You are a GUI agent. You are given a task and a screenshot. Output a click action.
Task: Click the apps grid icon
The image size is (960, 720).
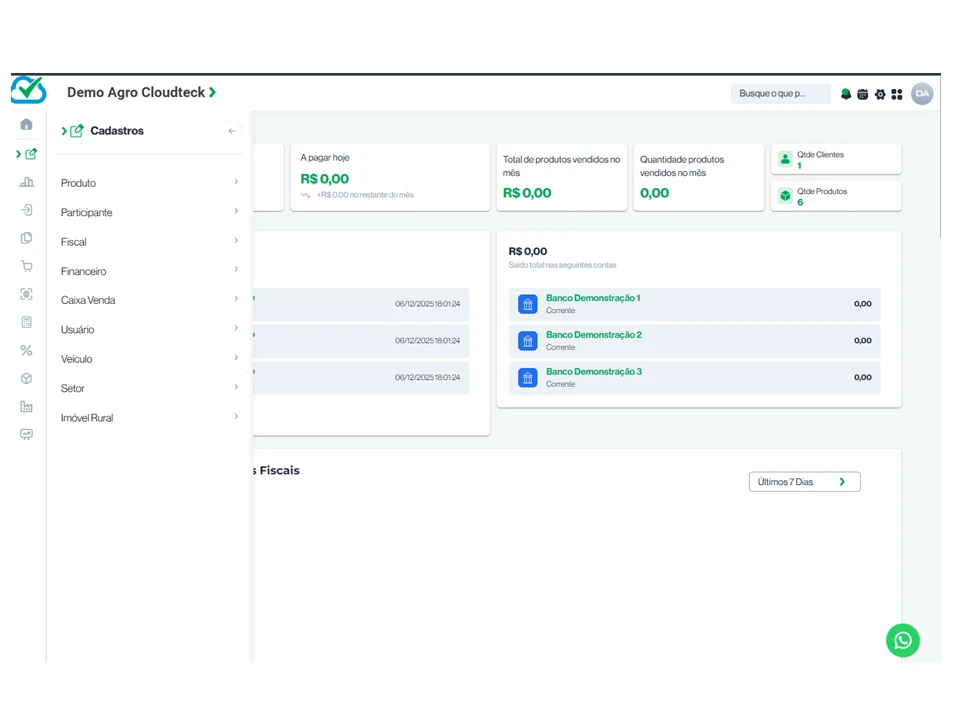pos(897,94)
